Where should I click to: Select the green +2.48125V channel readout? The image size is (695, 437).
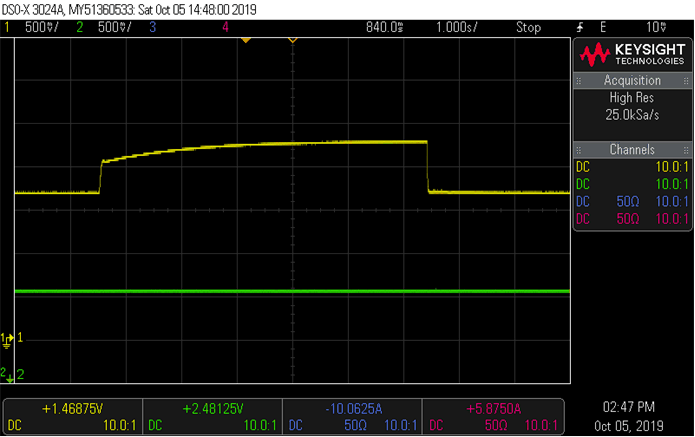click(x=212, y=409)
